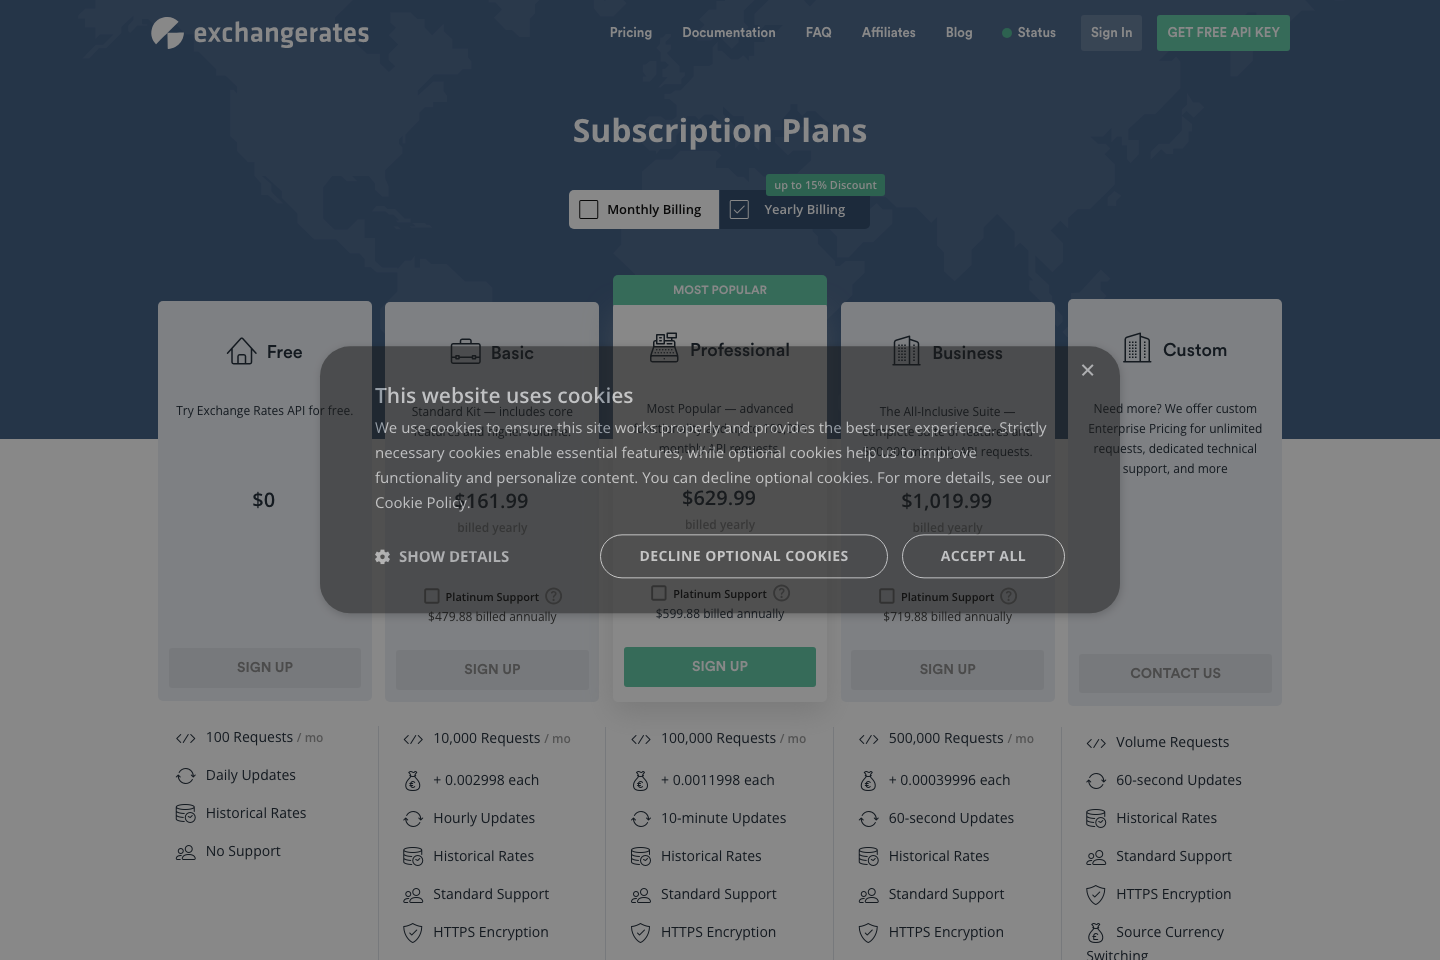Click the green Status indicator dot
Image resolution: width=1440 pixels, height=960 pixels.
[1007, 32]
